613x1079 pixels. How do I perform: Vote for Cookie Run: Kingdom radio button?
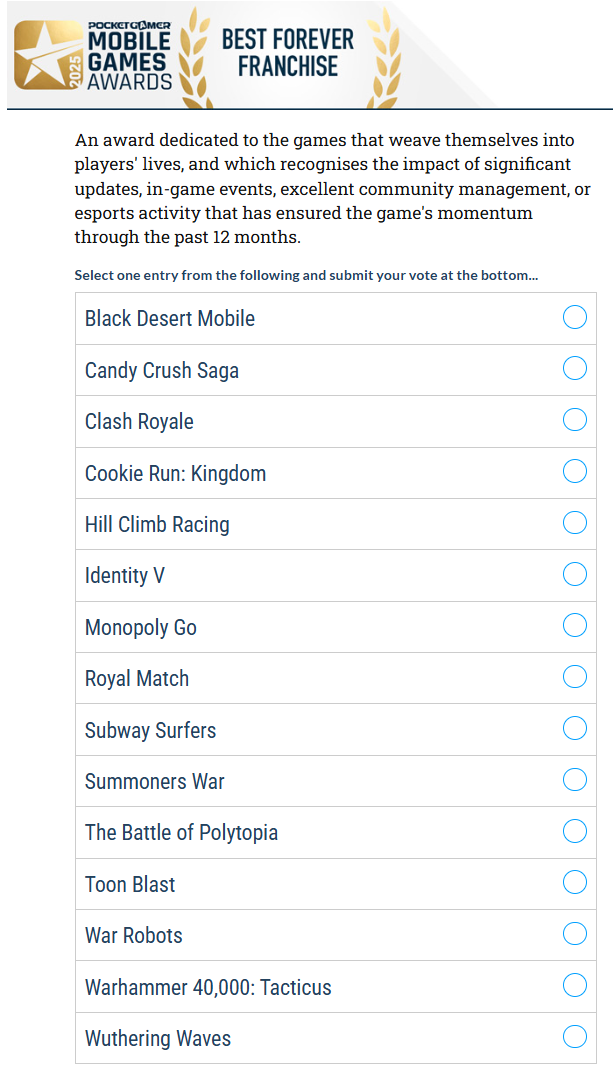pyautogui.click(x=575, y=472)
